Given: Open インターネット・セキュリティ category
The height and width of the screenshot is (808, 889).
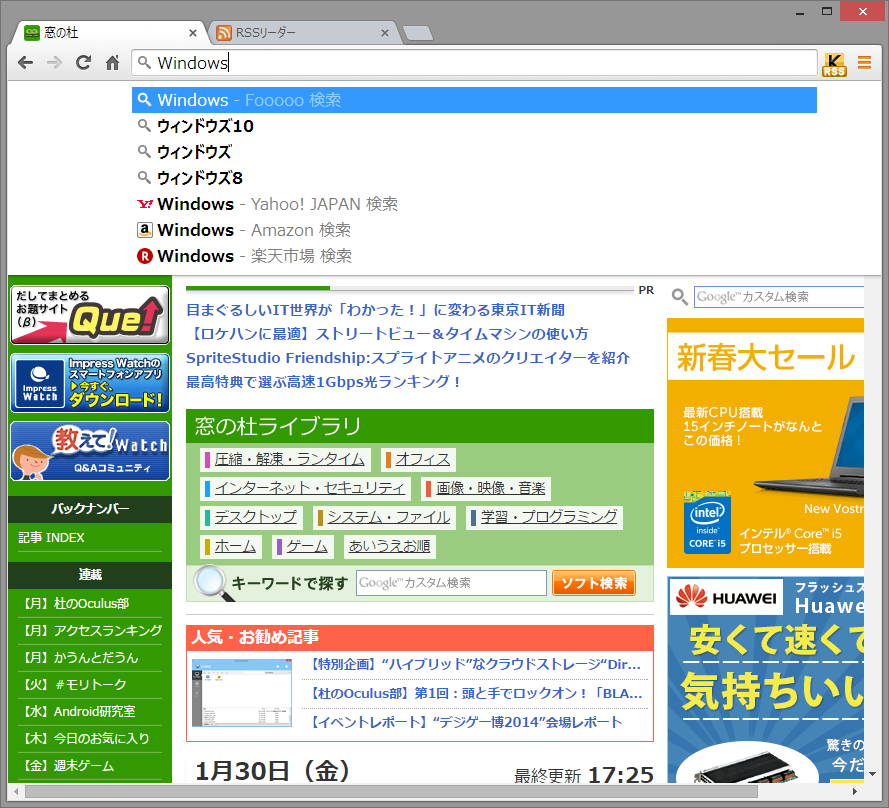Looking at the screenshot, I should (306, 488).
